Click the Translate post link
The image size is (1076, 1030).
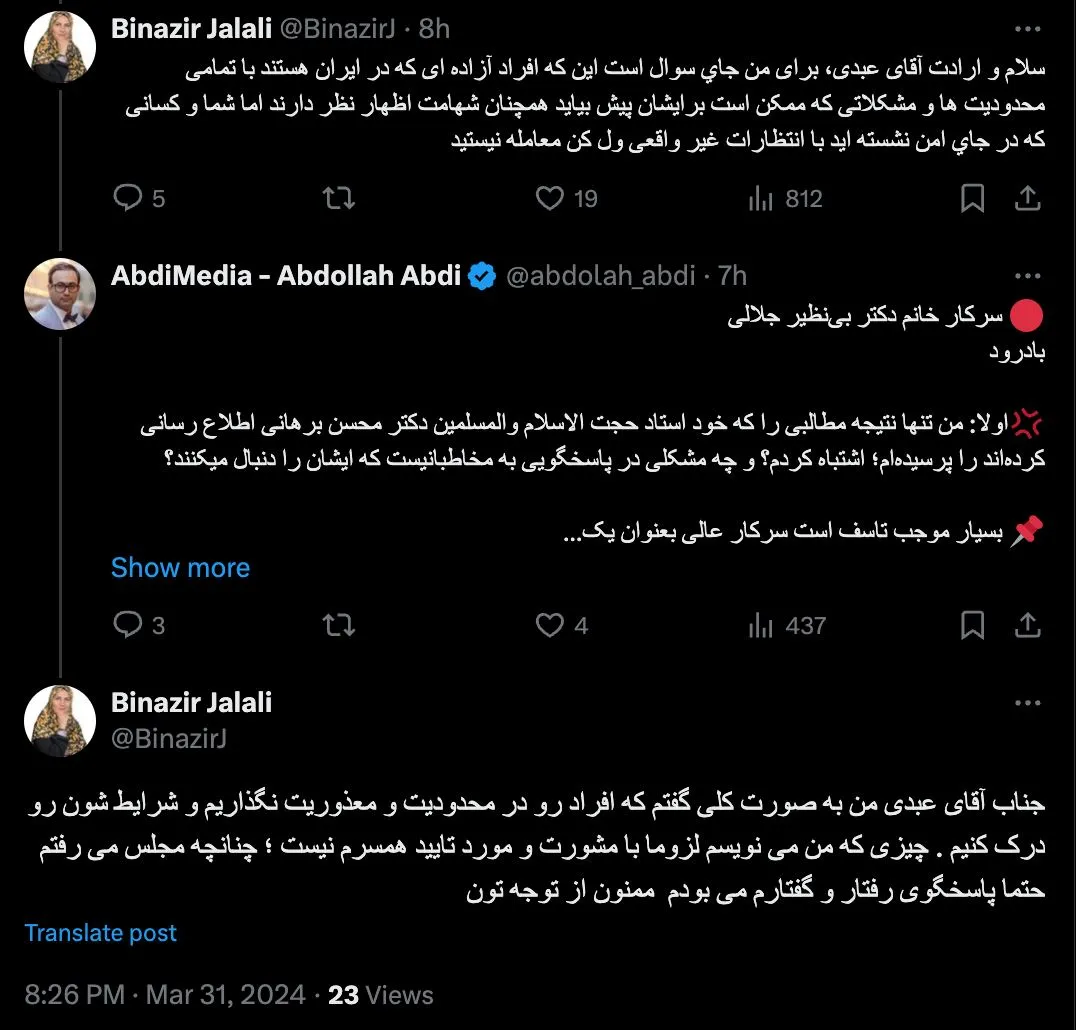(100, 933)
